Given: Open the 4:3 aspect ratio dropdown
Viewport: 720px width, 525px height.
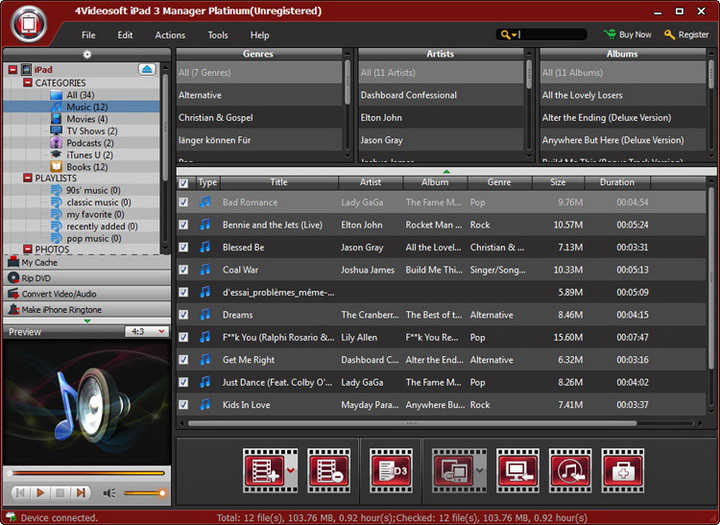Looking at the screenshot, I should pos(147,331).
